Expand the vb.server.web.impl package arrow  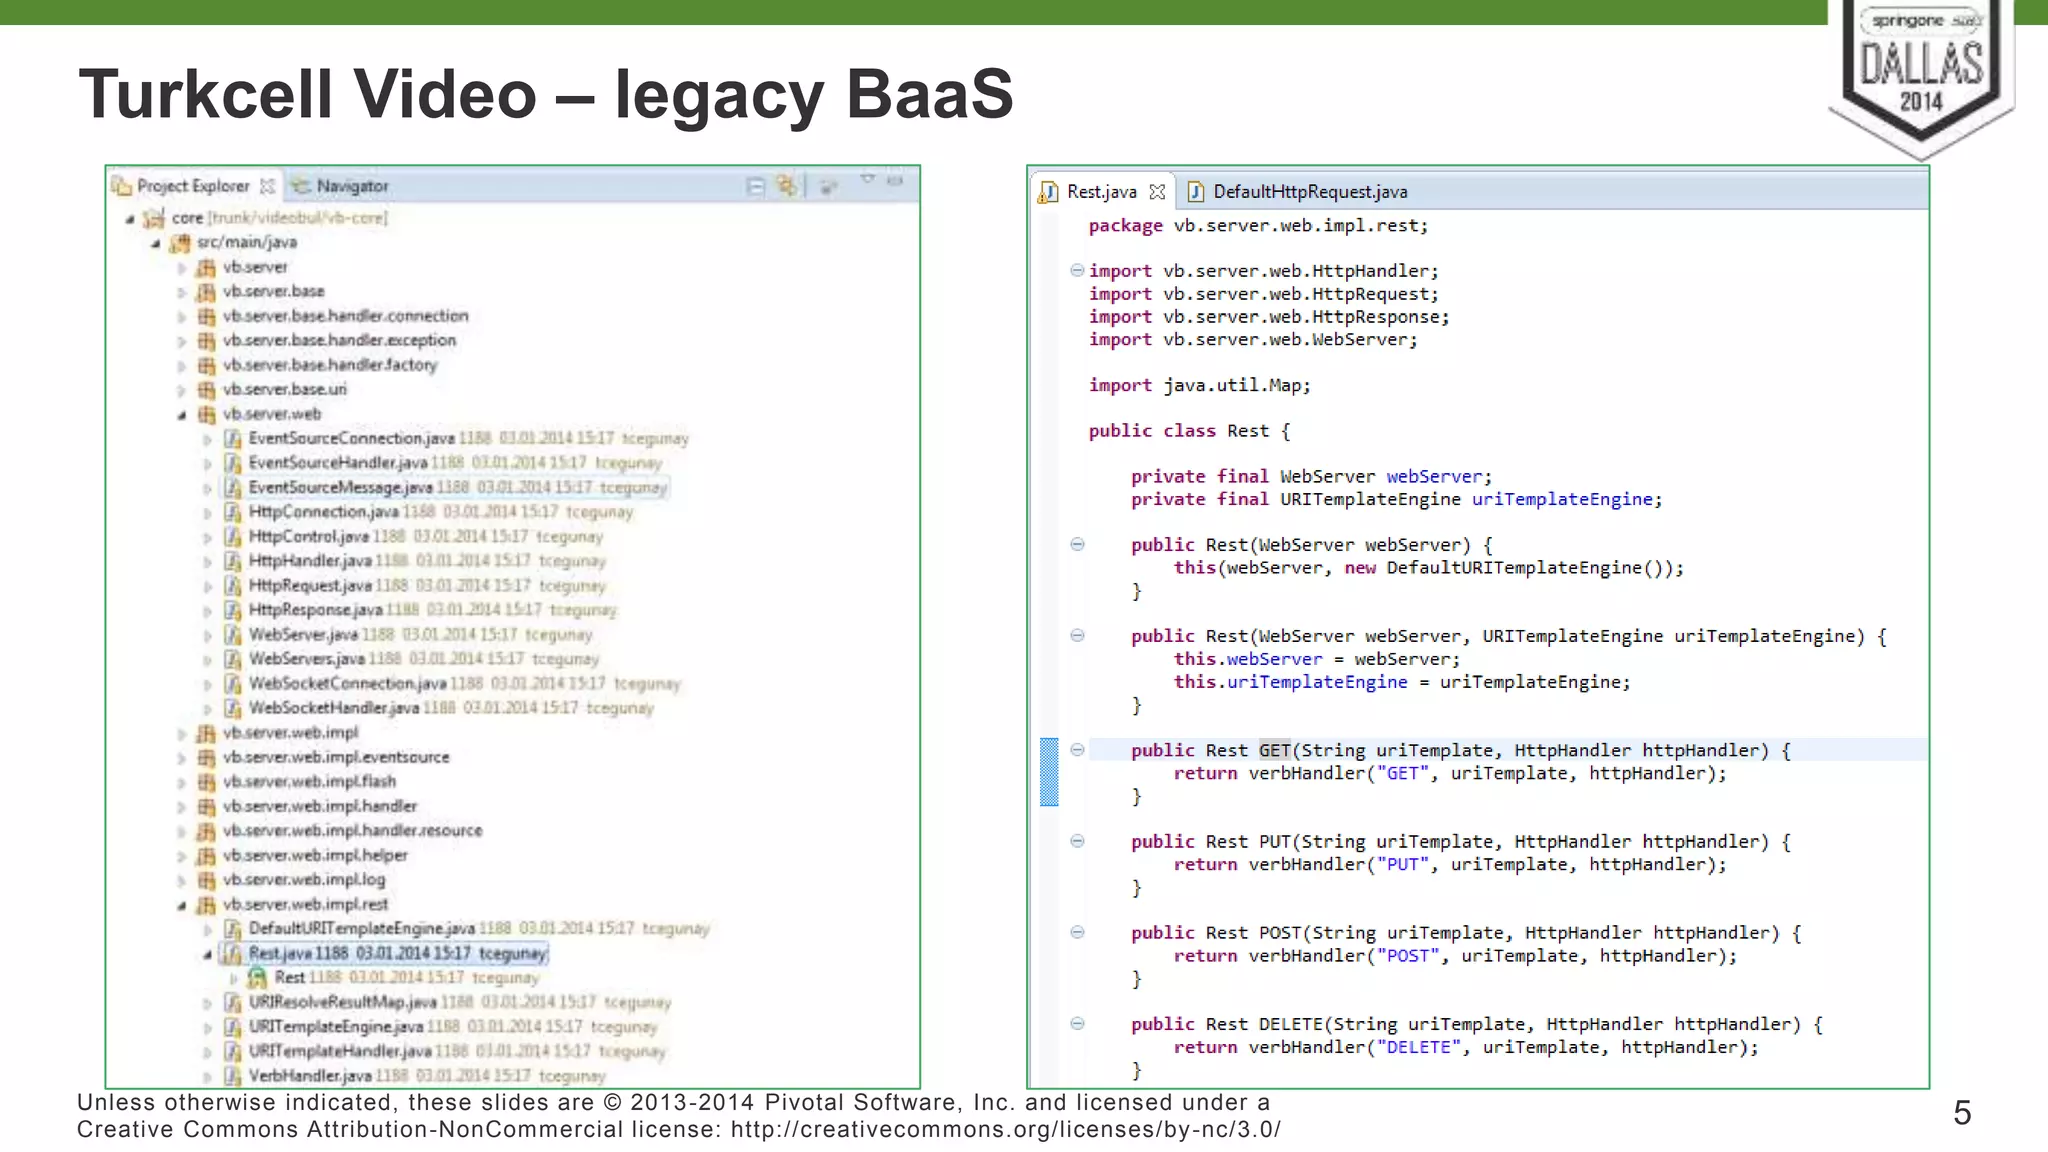coord(182,733)
